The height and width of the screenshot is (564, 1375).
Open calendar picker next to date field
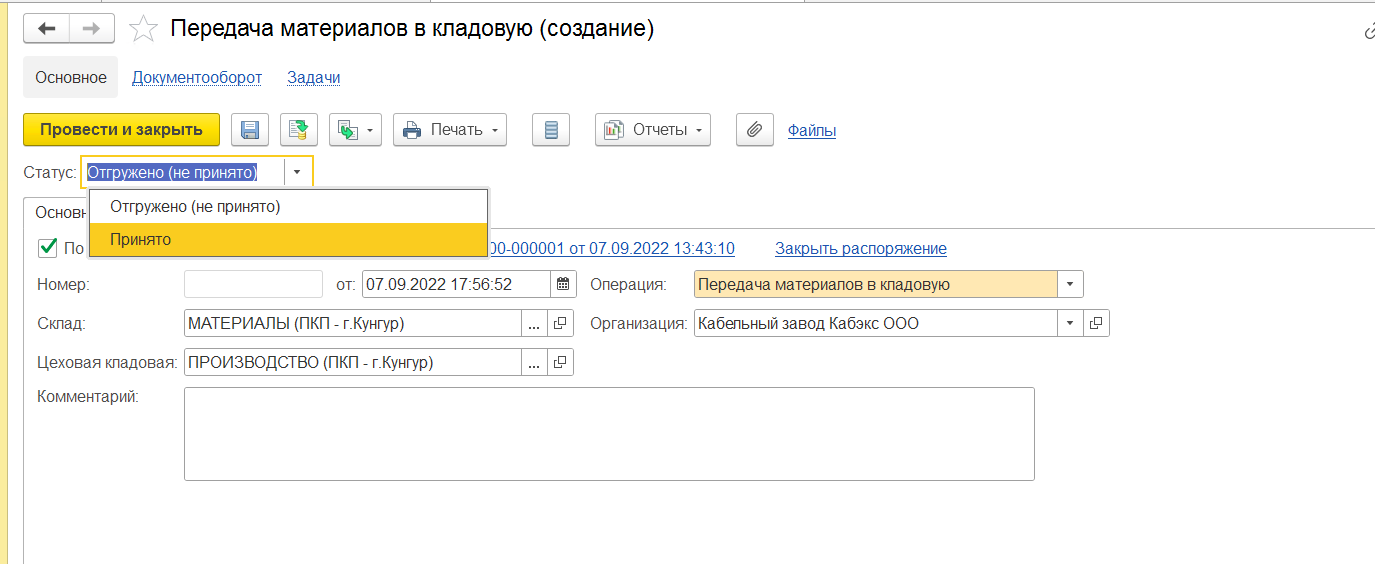564,284
